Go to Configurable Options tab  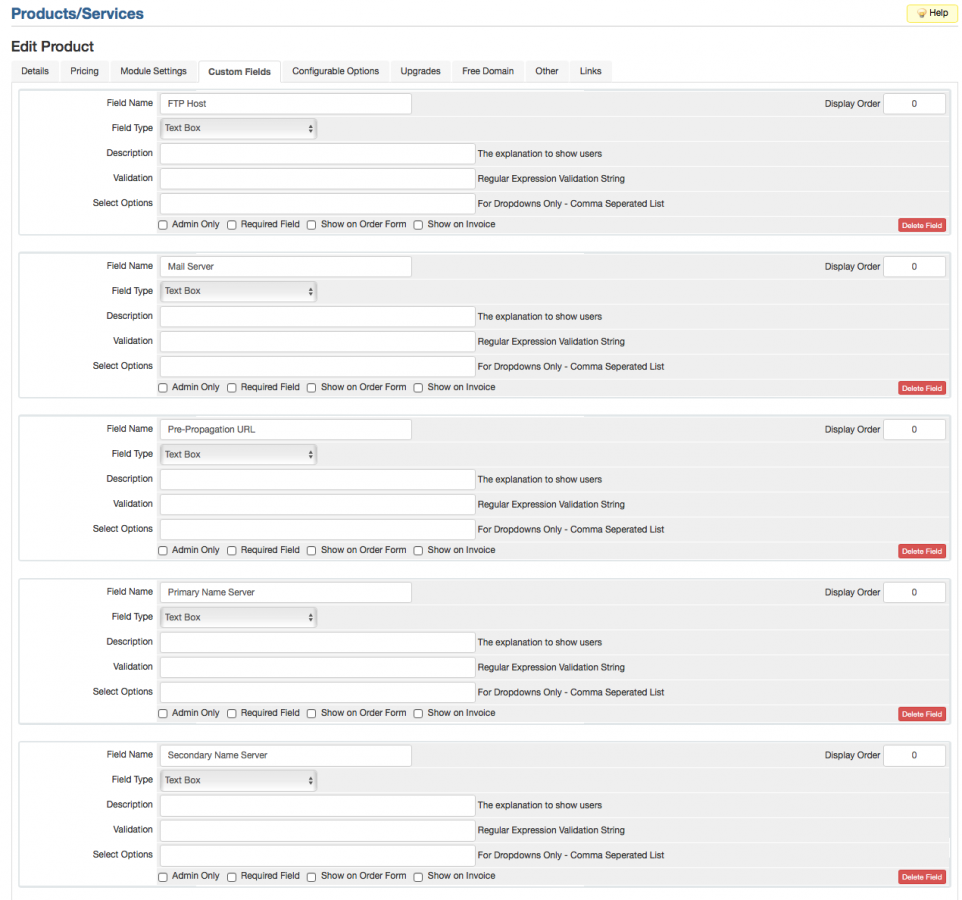[335, 71]
